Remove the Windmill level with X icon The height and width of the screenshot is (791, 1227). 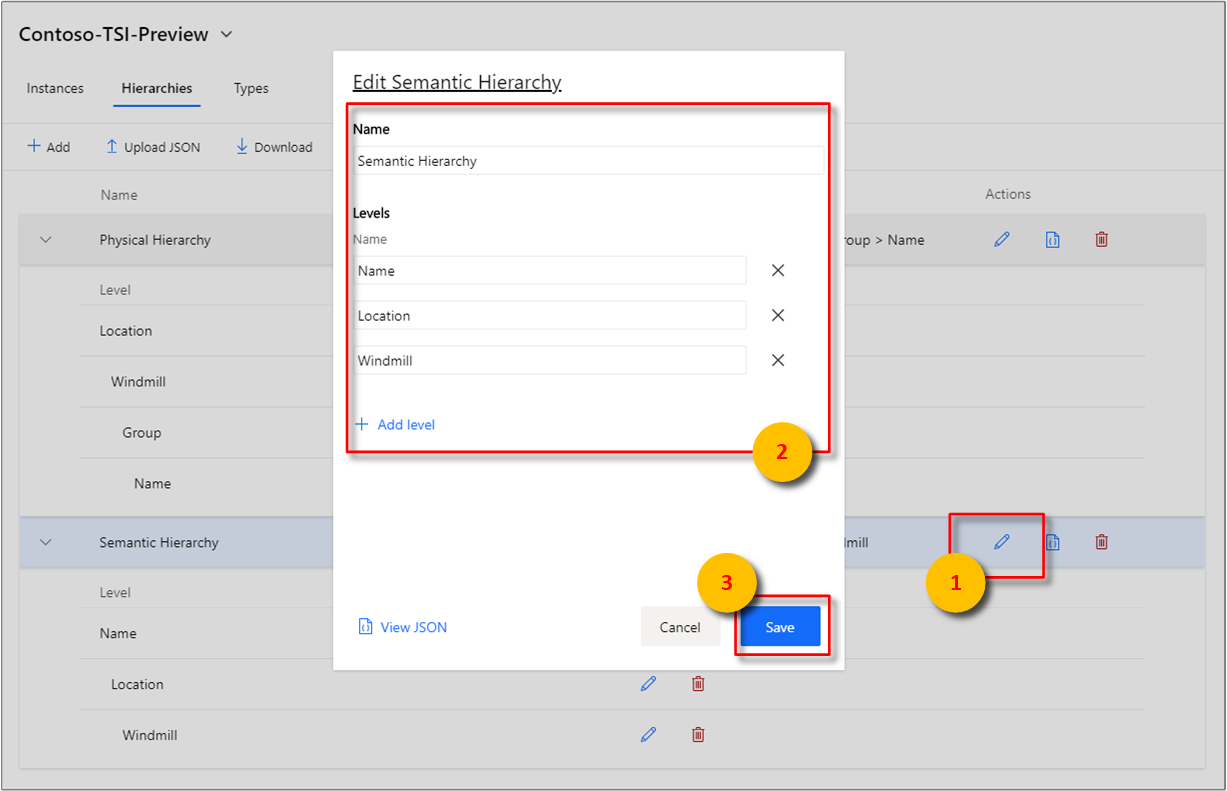[x=778, y=361]
